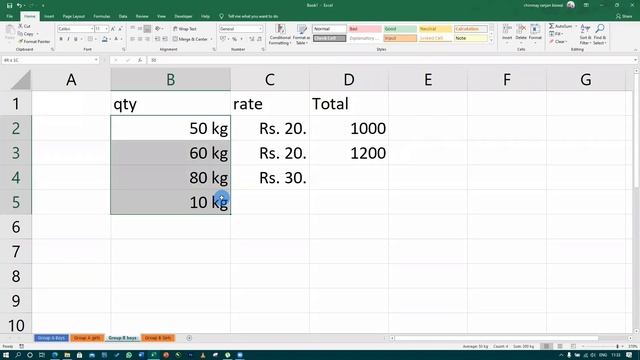Image resolution: width=640 pixels, height=360 pixels.
Task: Switch to Normal view in status bar
Action: [x=547, y=346]
